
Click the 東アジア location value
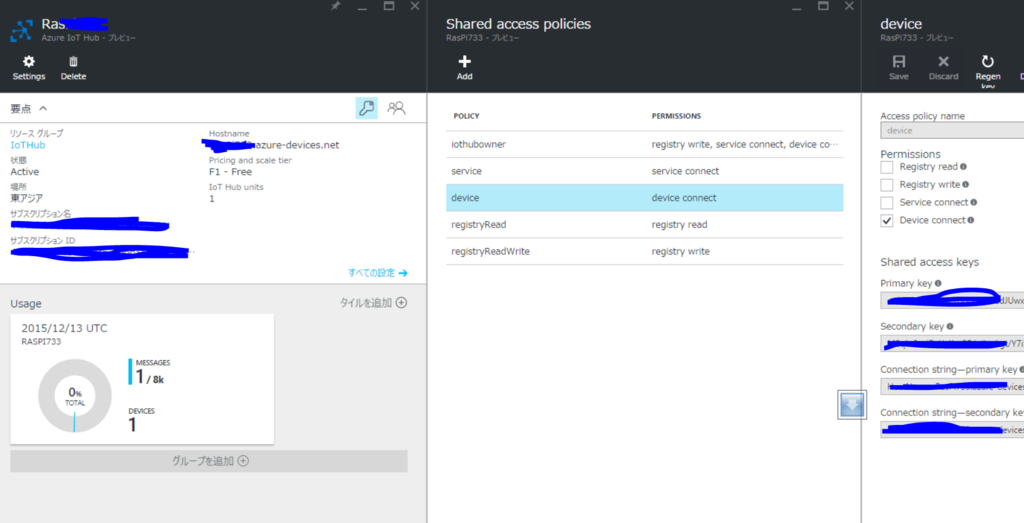click(x=27, y=198)
